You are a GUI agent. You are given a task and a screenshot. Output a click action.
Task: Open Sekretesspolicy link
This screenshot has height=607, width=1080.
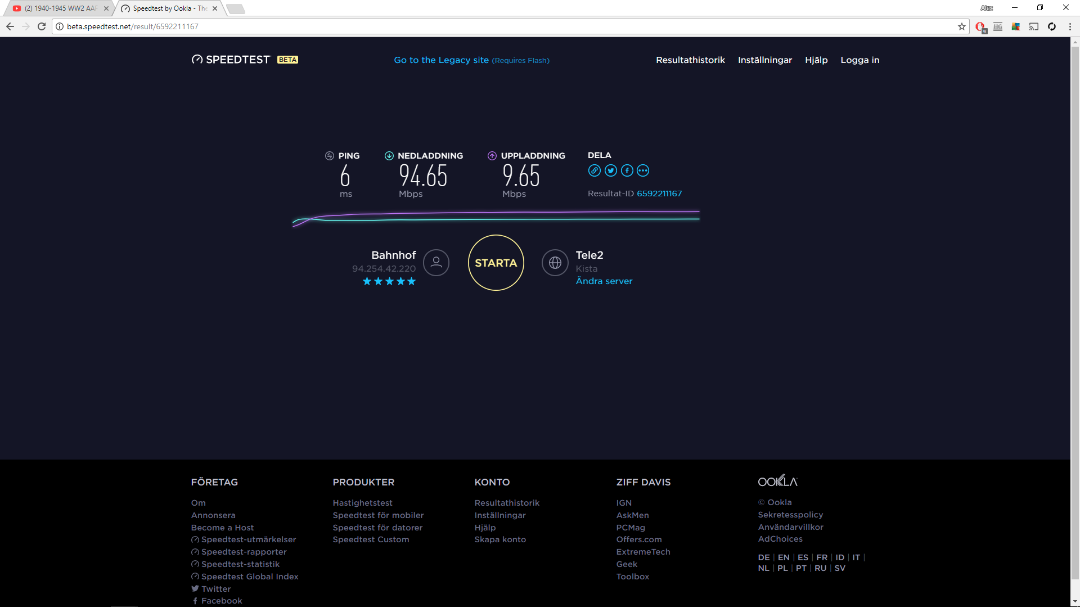(791, 515)
